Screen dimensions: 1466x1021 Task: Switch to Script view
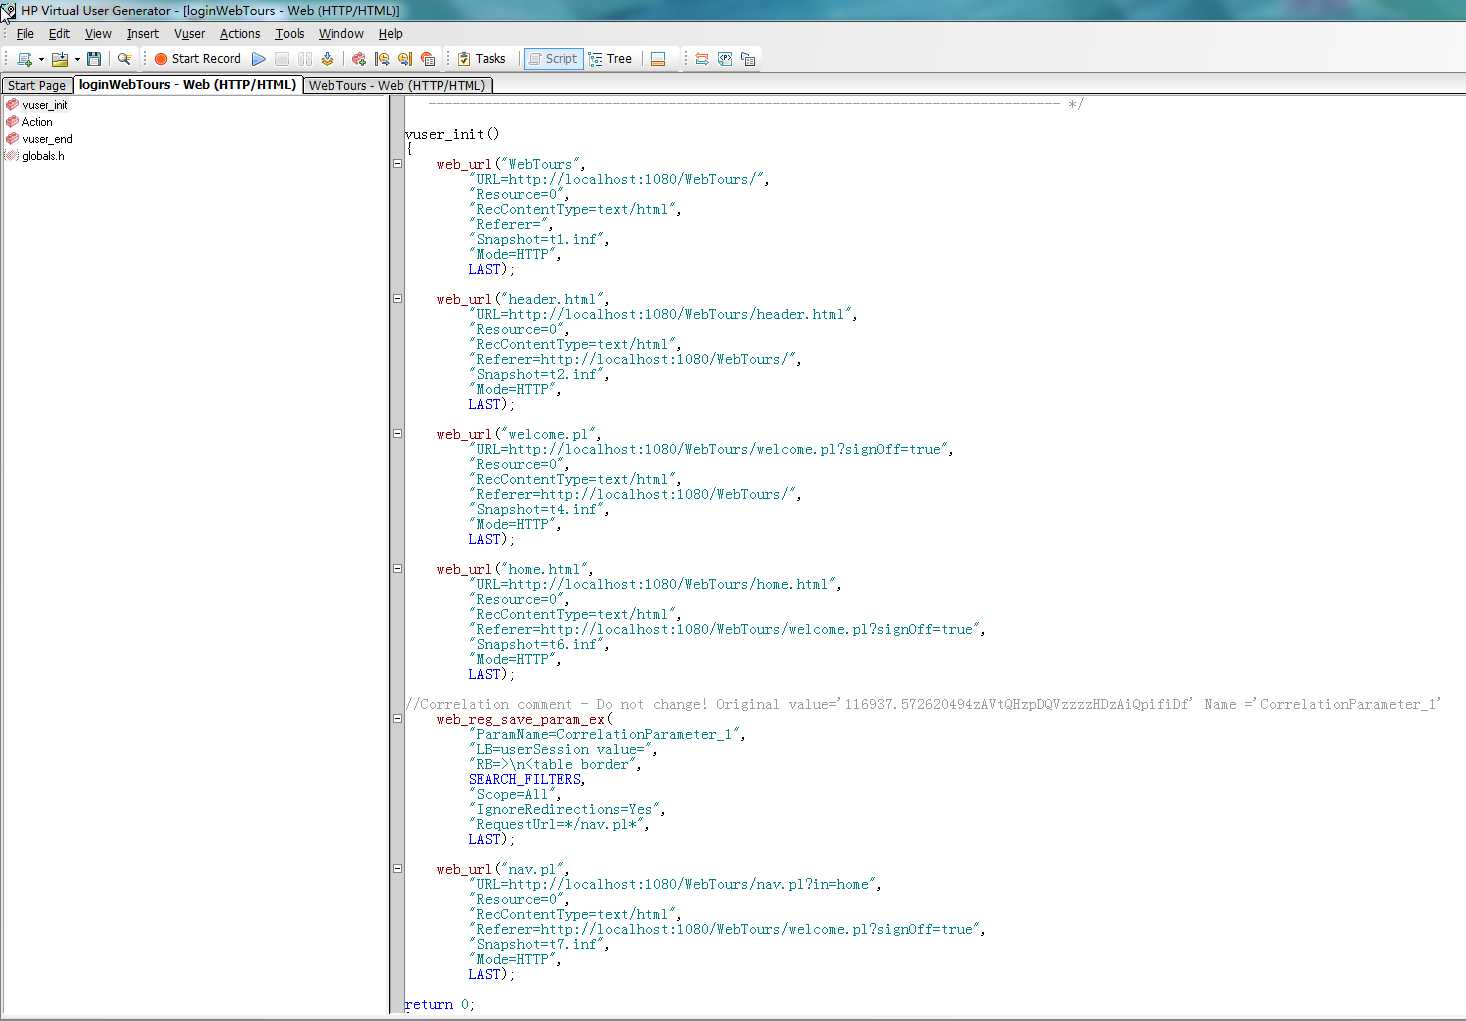click(x=553, y=59)
